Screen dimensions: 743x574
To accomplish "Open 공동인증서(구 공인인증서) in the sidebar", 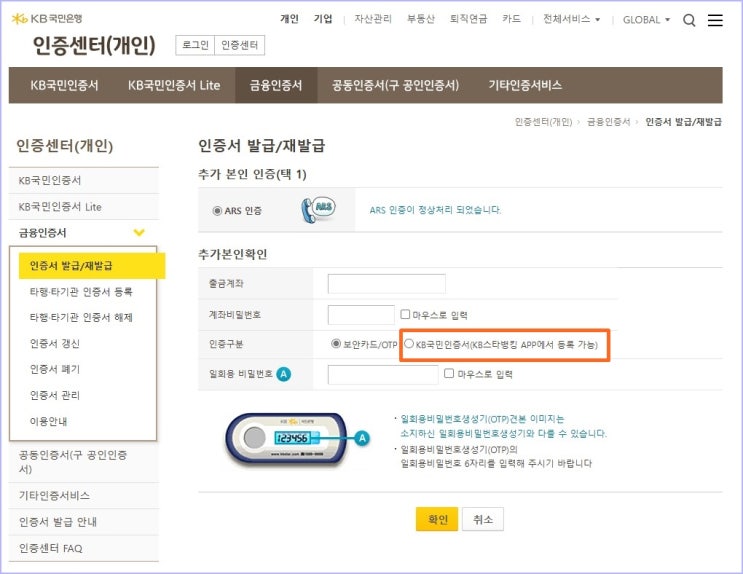I will click(83, 462).
